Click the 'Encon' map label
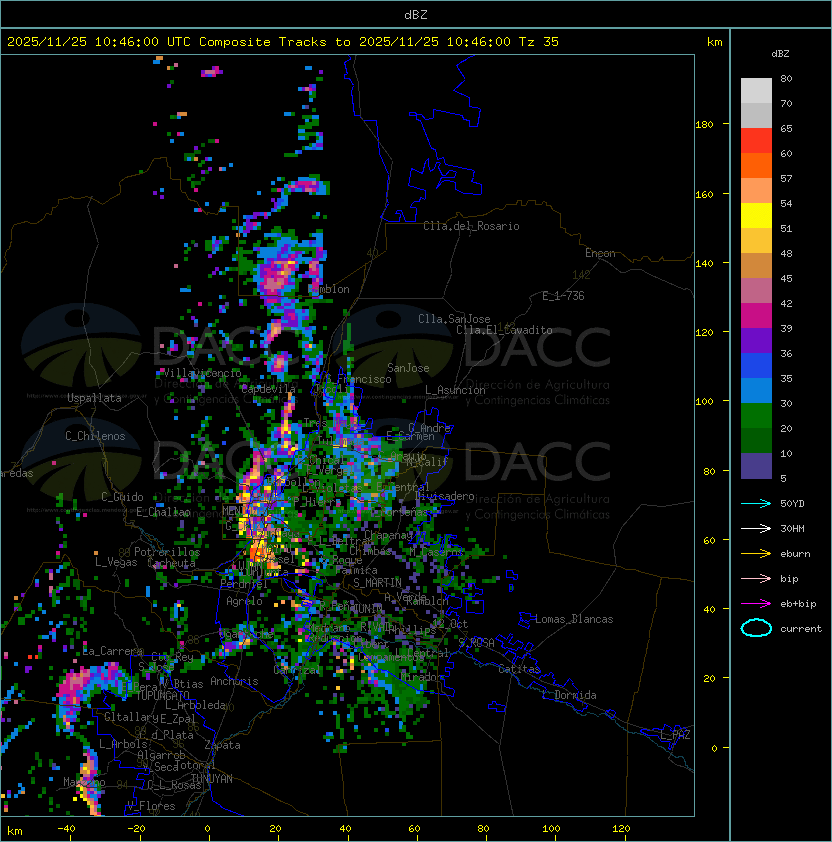The height and width of the screenshot is (842, 832). pyautogui.click(x=601, y=253)
